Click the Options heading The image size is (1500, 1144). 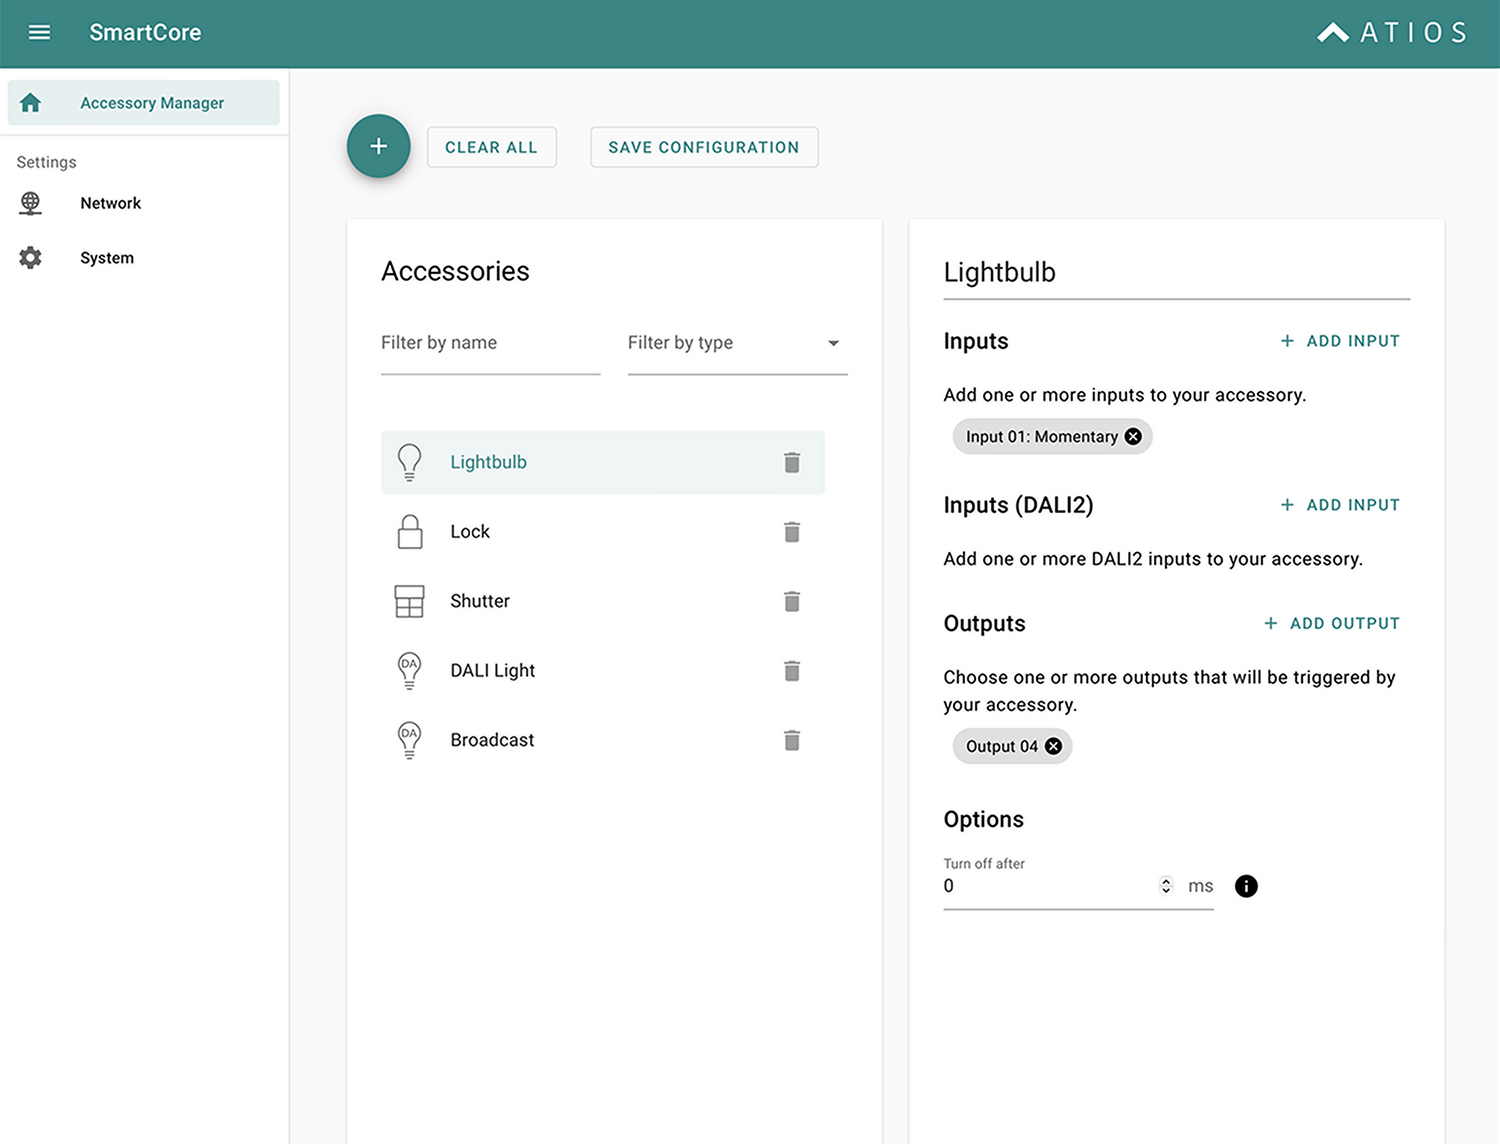[984, 819]
